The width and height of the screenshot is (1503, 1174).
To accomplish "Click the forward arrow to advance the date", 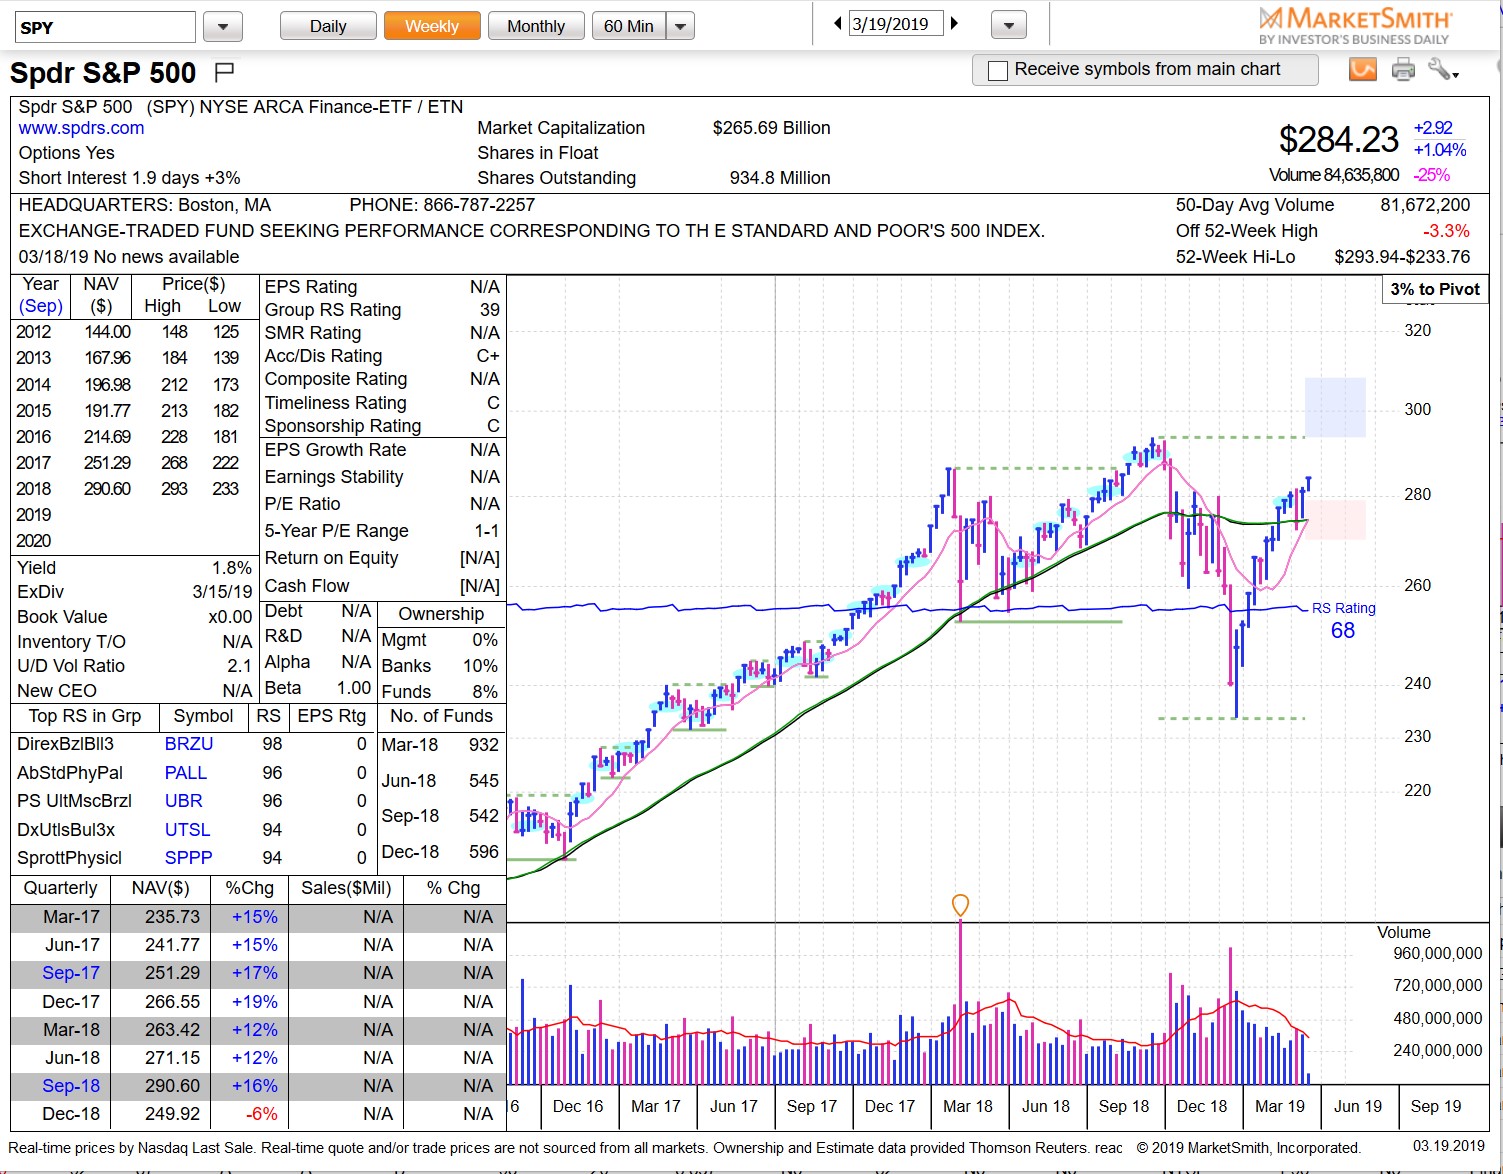I will 954,22.
